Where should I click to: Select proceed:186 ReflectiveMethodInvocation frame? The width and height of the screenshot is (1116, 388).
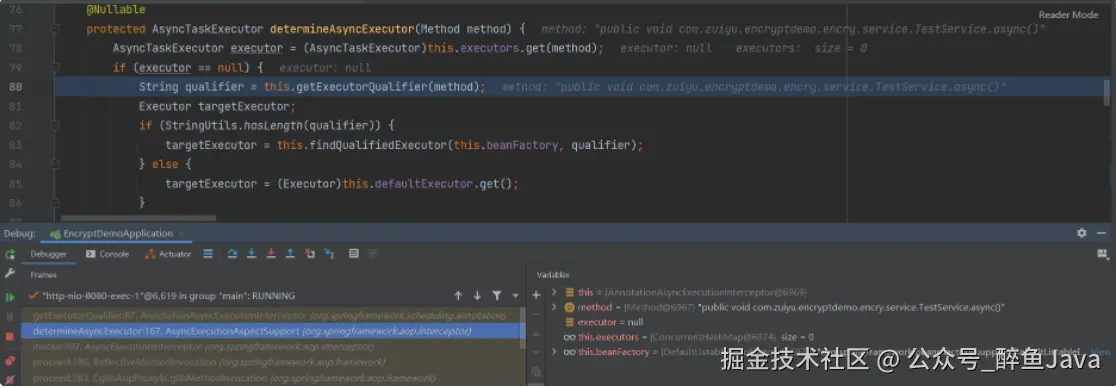tap(271, 362)
